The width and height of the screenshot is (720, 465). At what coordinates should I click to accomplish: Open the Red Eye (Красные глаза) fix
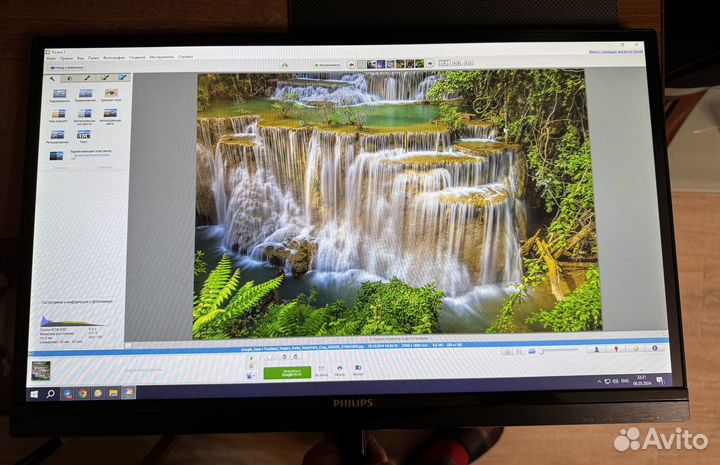[110, 94]
